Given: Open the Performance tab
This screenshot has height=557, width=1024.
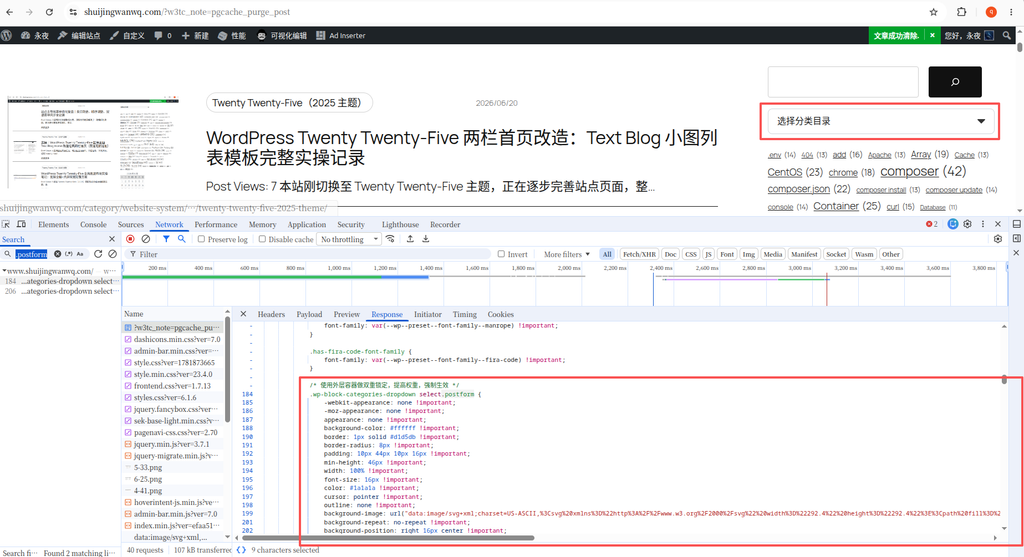Looking at the screenshot, I should click(216, 224).
